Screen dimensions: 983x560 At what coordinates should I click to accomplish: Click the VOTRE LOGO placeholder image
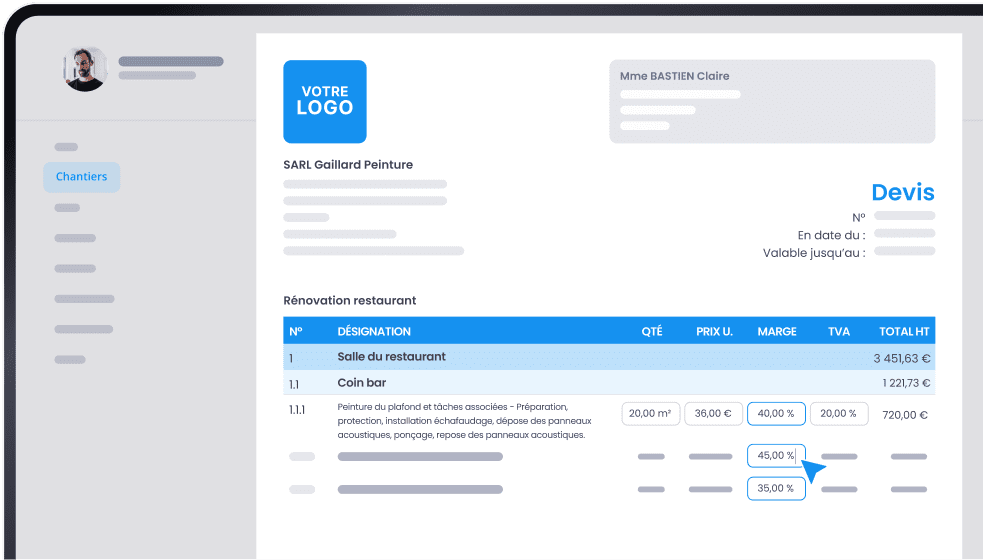click(325, 101)
